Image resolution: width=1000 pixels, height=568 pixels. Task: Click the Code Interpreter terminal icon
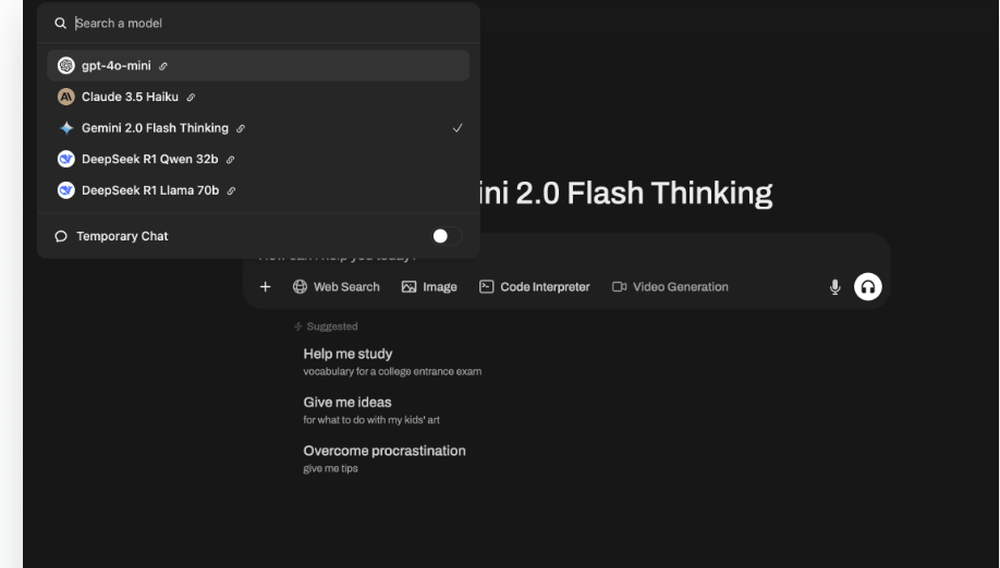(x=487, y=287)
